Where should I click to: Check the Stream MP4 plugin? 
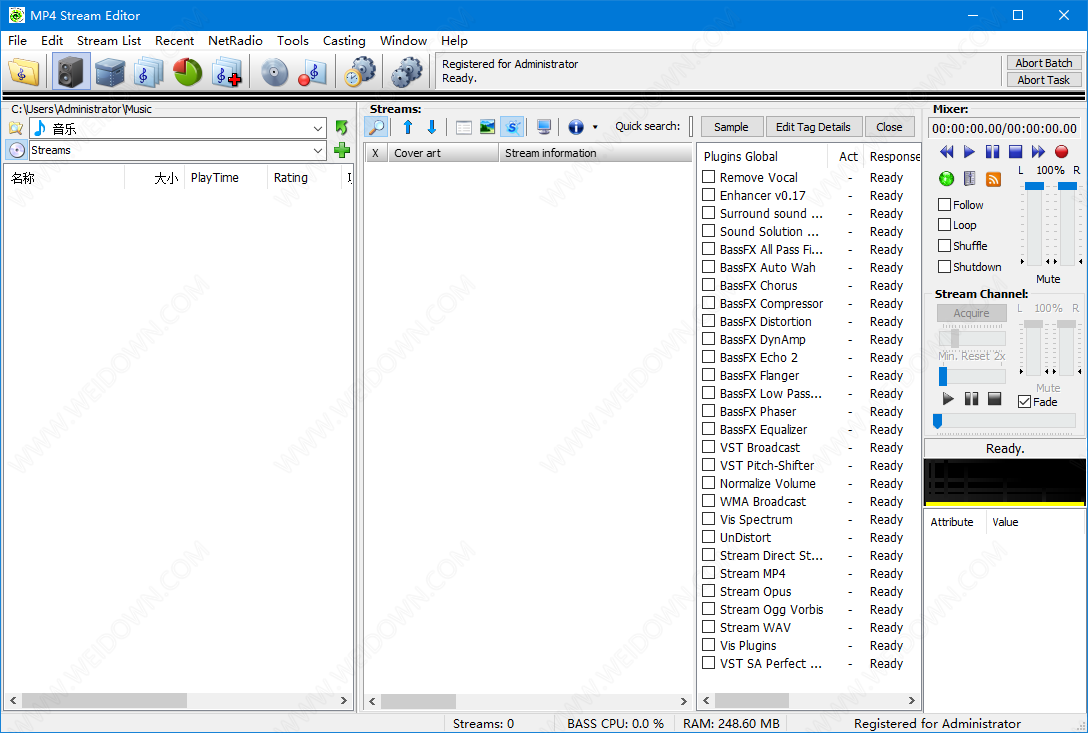coord(708,573)
